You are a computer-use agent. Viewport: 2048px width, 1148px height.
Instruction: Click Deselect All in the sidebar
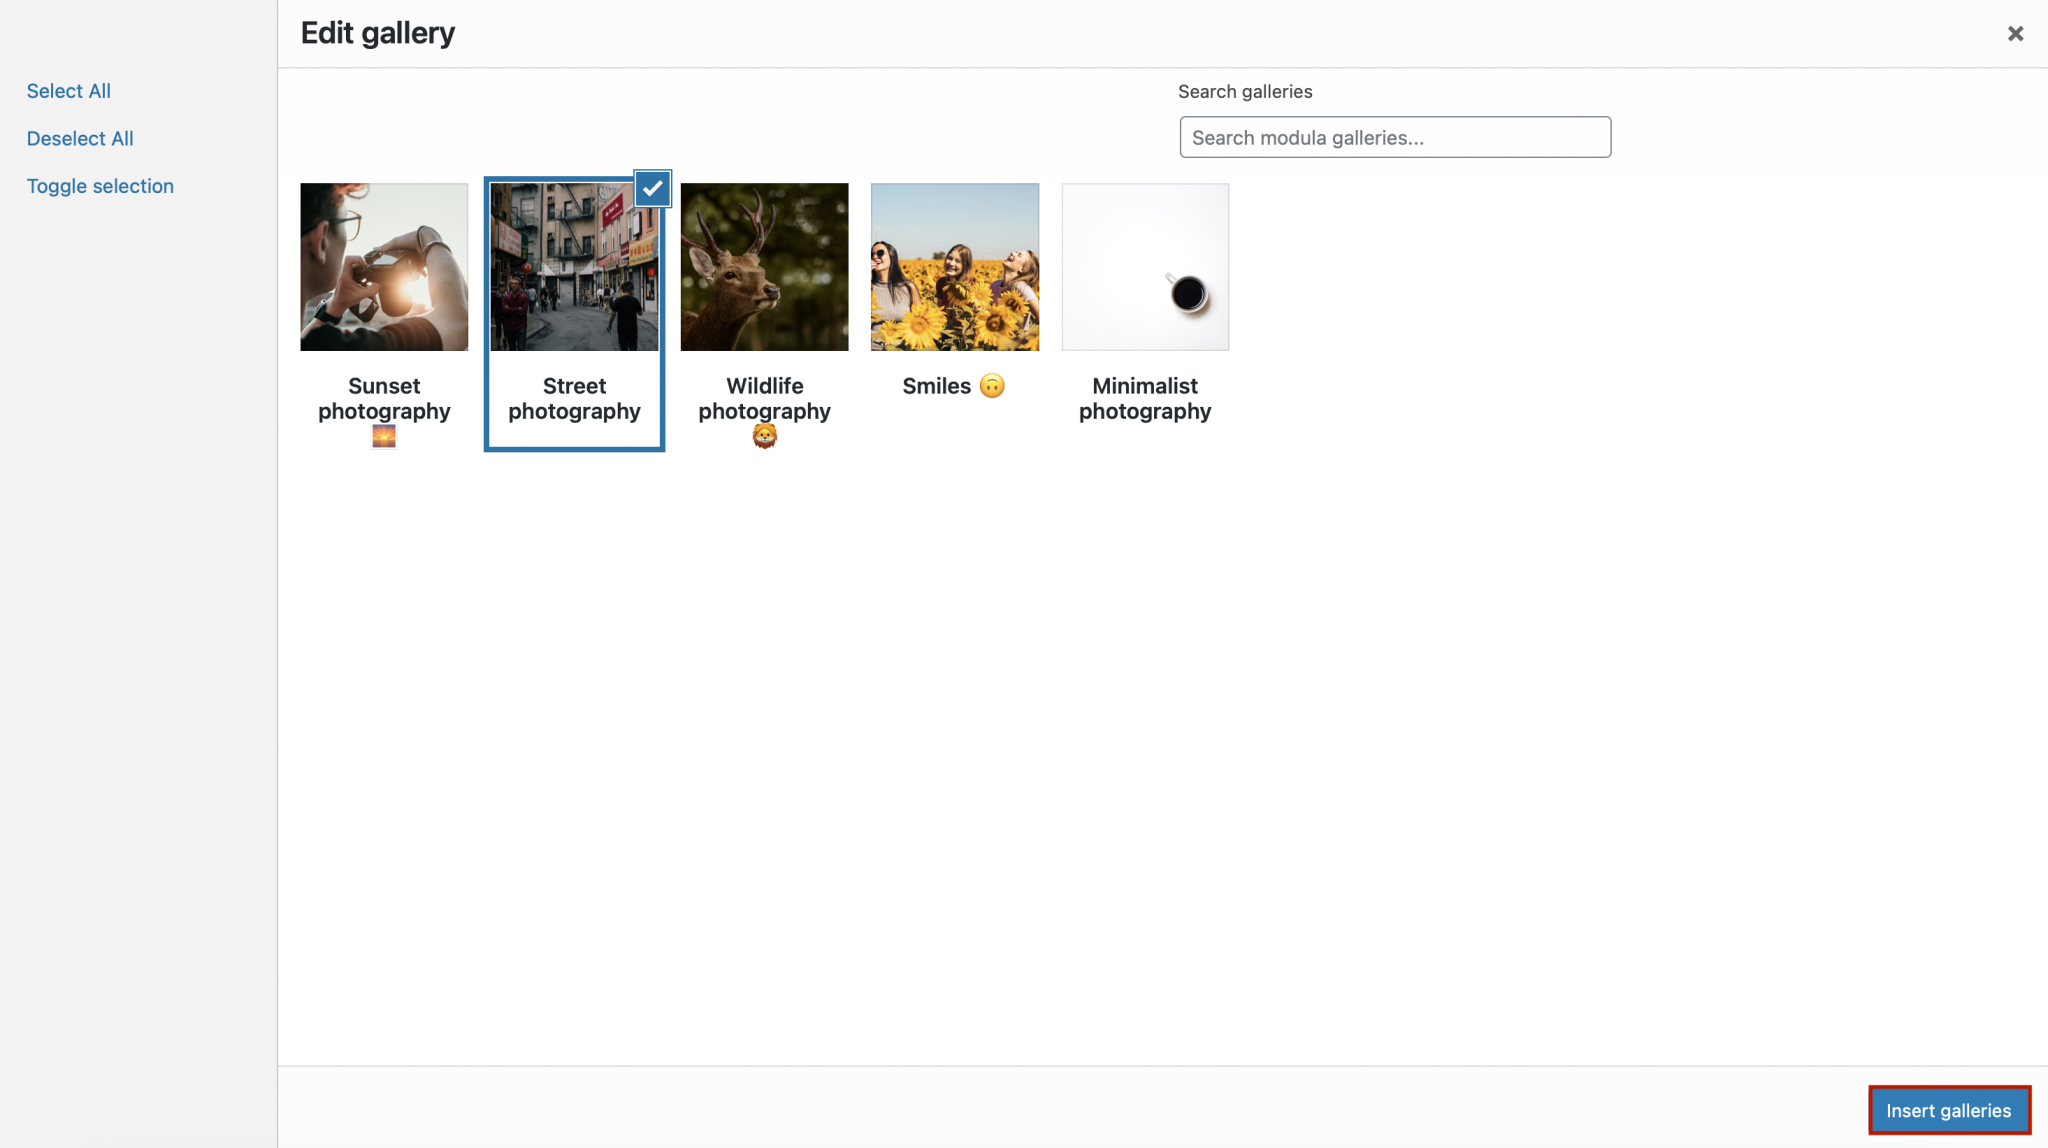[x=80, y=138]
